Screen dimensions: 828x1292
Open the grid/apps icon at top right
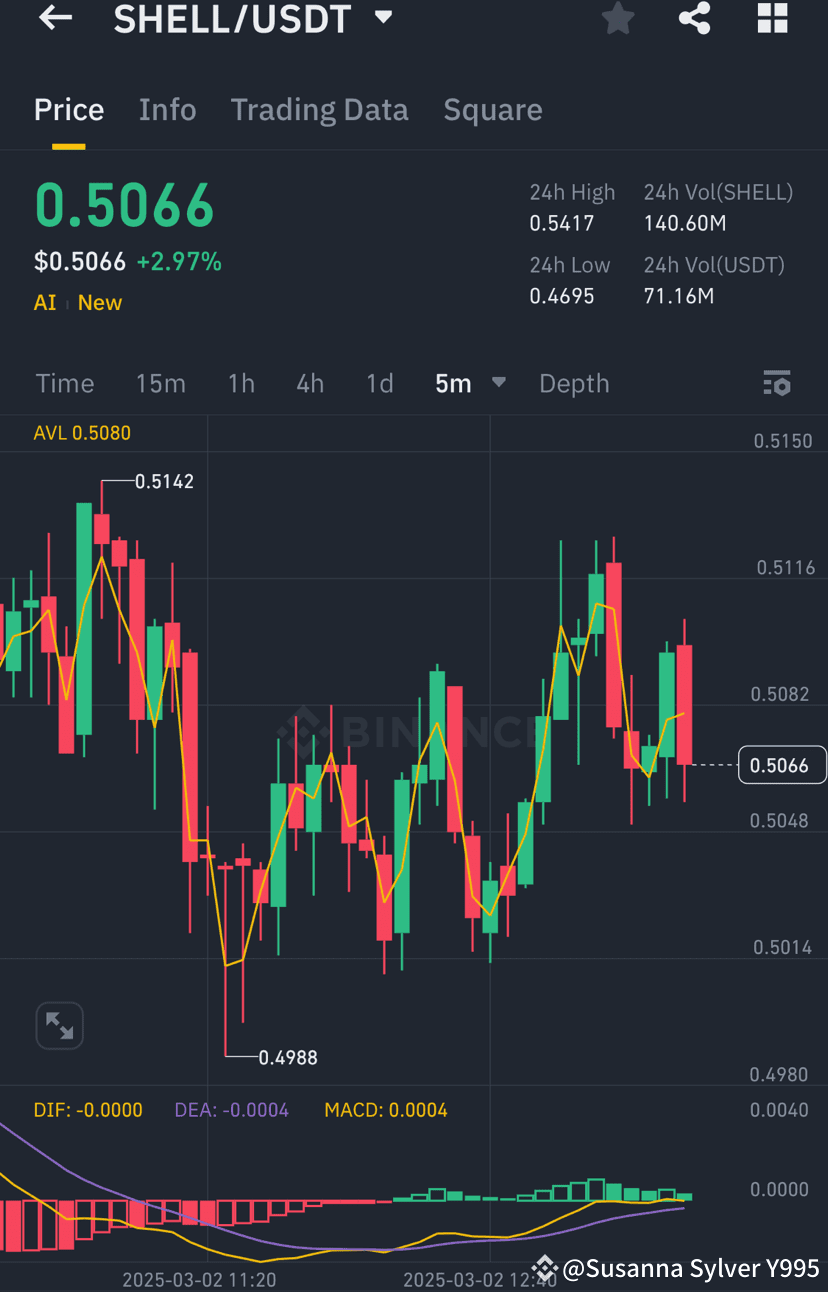[x=772, y=18]
